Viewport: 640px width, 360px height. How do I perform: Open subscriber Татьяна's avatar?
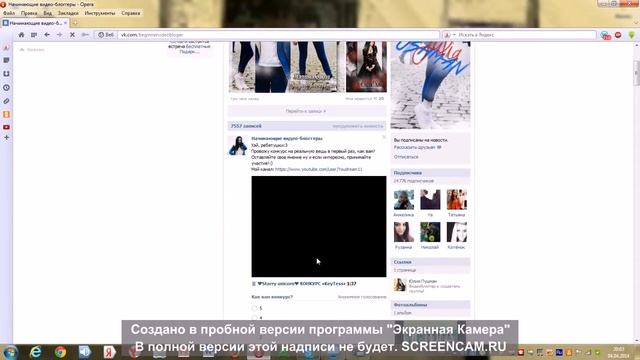coord(457,200)
